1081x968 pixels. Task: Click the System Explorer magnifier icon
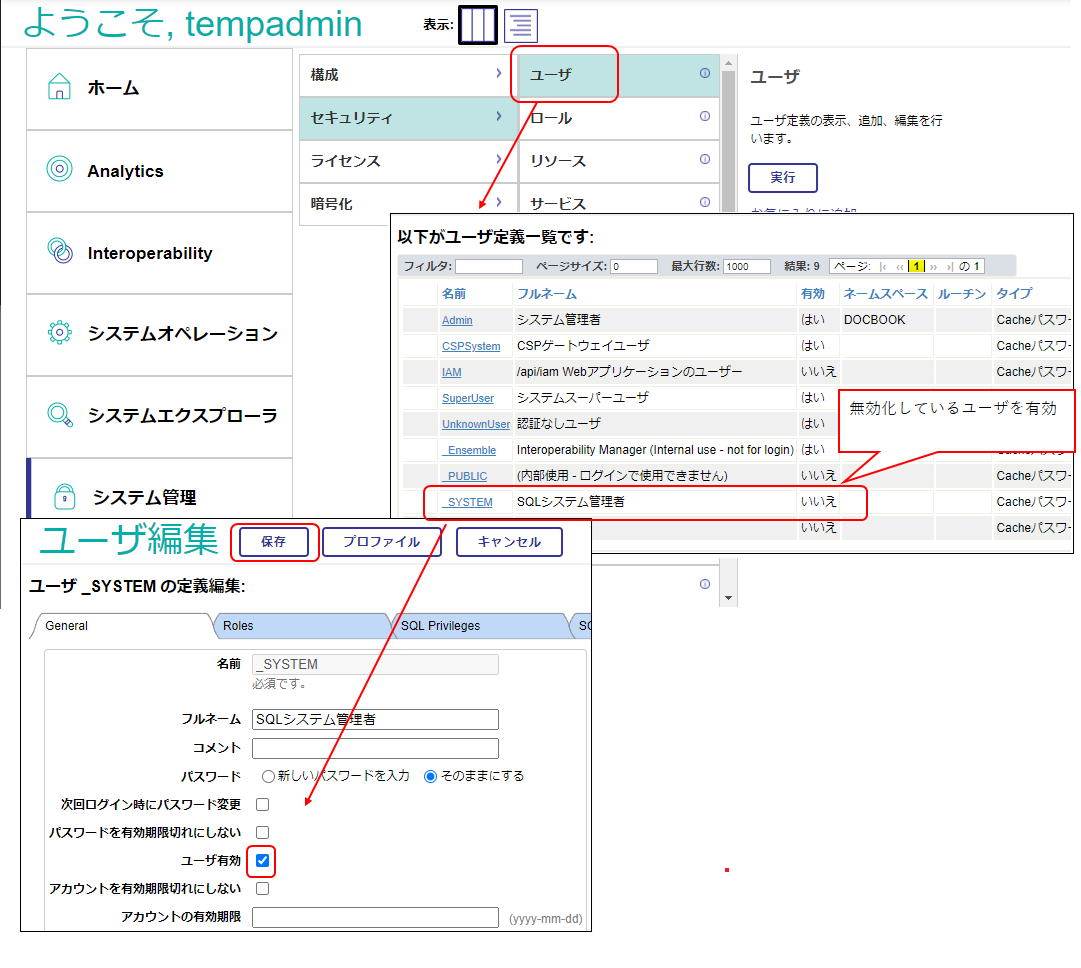(60, 415)
